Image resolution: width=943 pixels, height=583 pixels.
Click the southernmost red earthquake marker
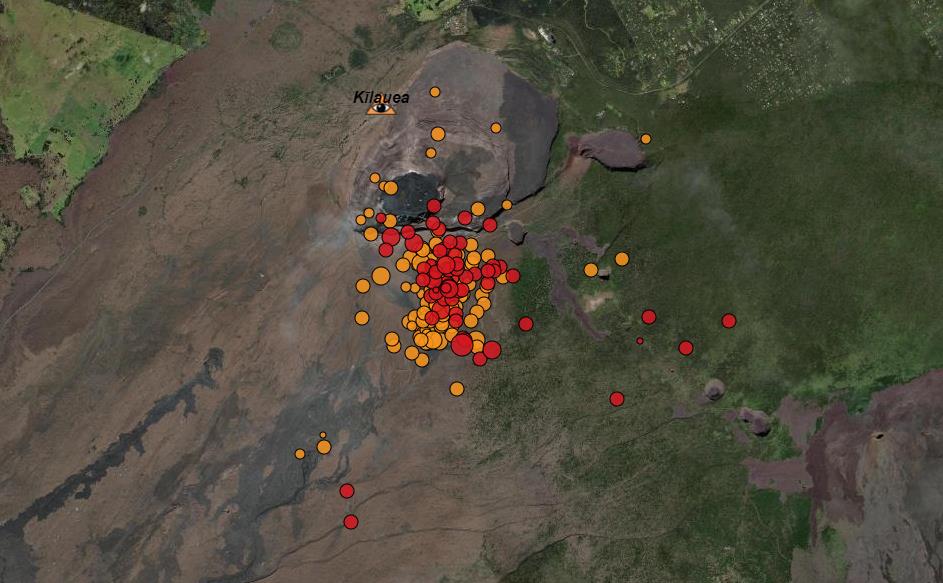351,522
